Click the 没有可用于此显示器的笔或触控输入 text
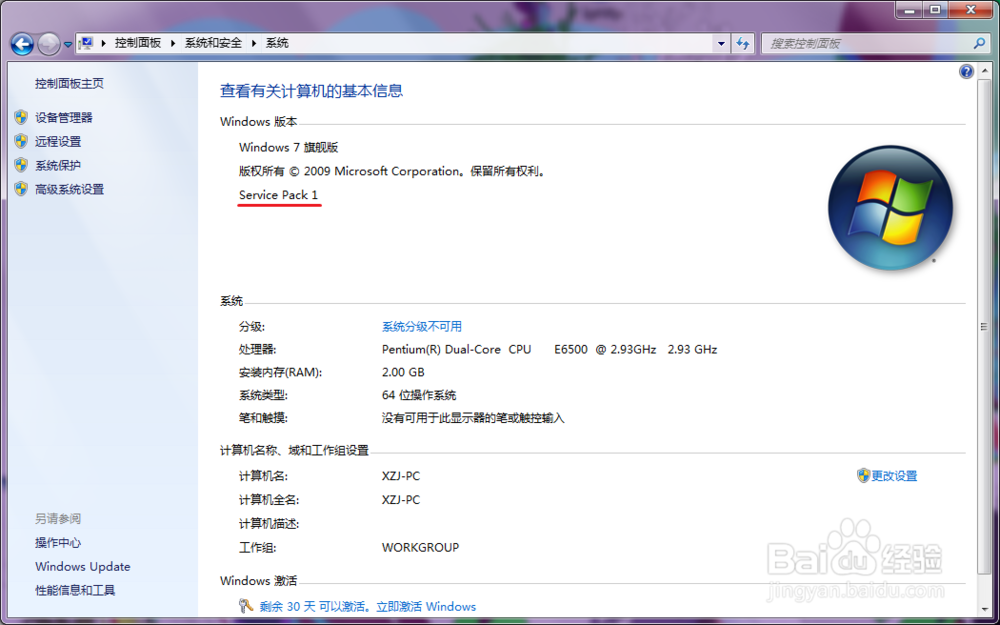 coord(473,418)
